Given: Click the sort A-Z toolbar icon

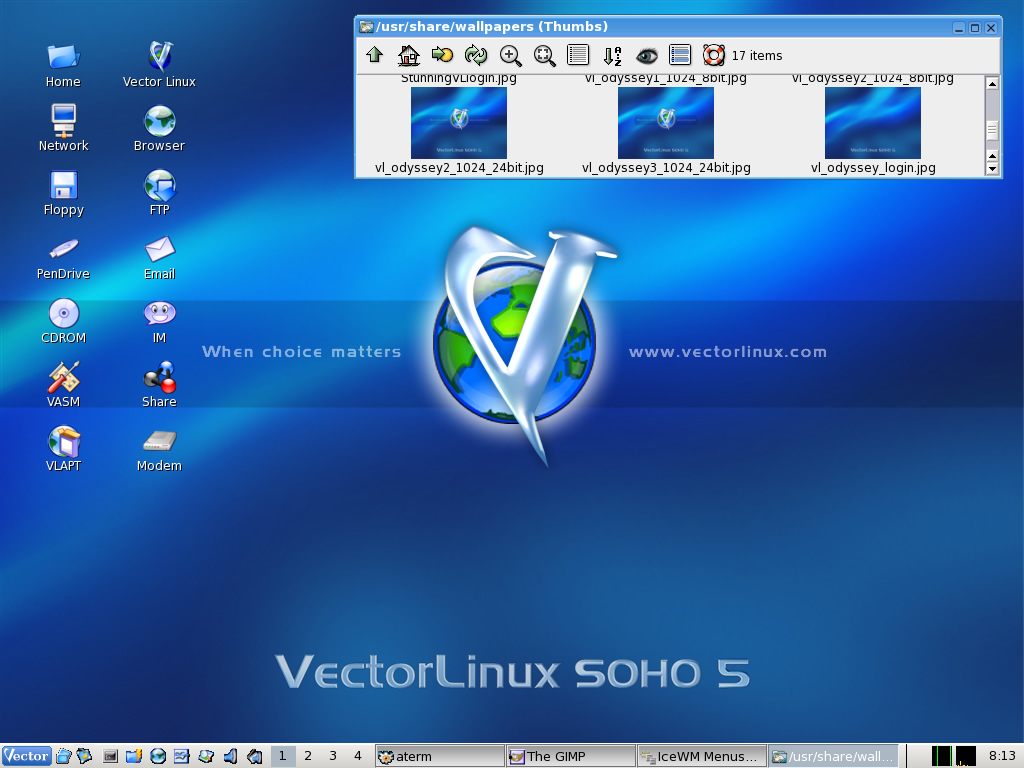Looking at the screenshot, I should coord(613,56).
